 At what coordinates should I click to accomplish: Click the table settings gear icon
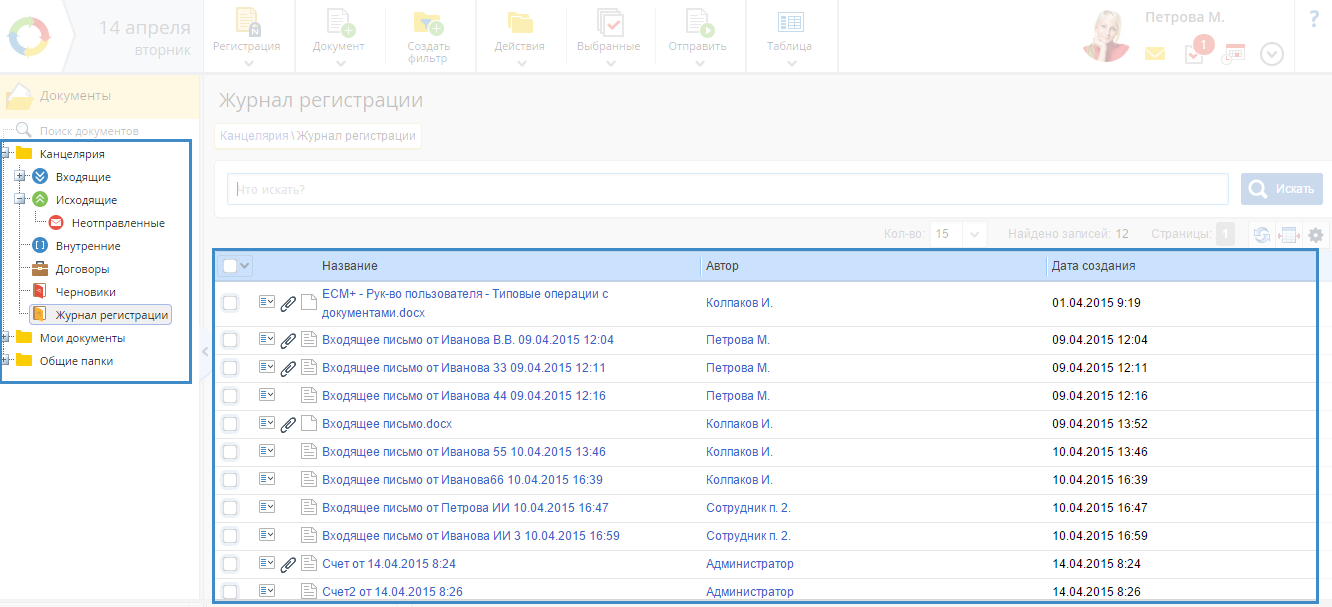point(1316,235)
